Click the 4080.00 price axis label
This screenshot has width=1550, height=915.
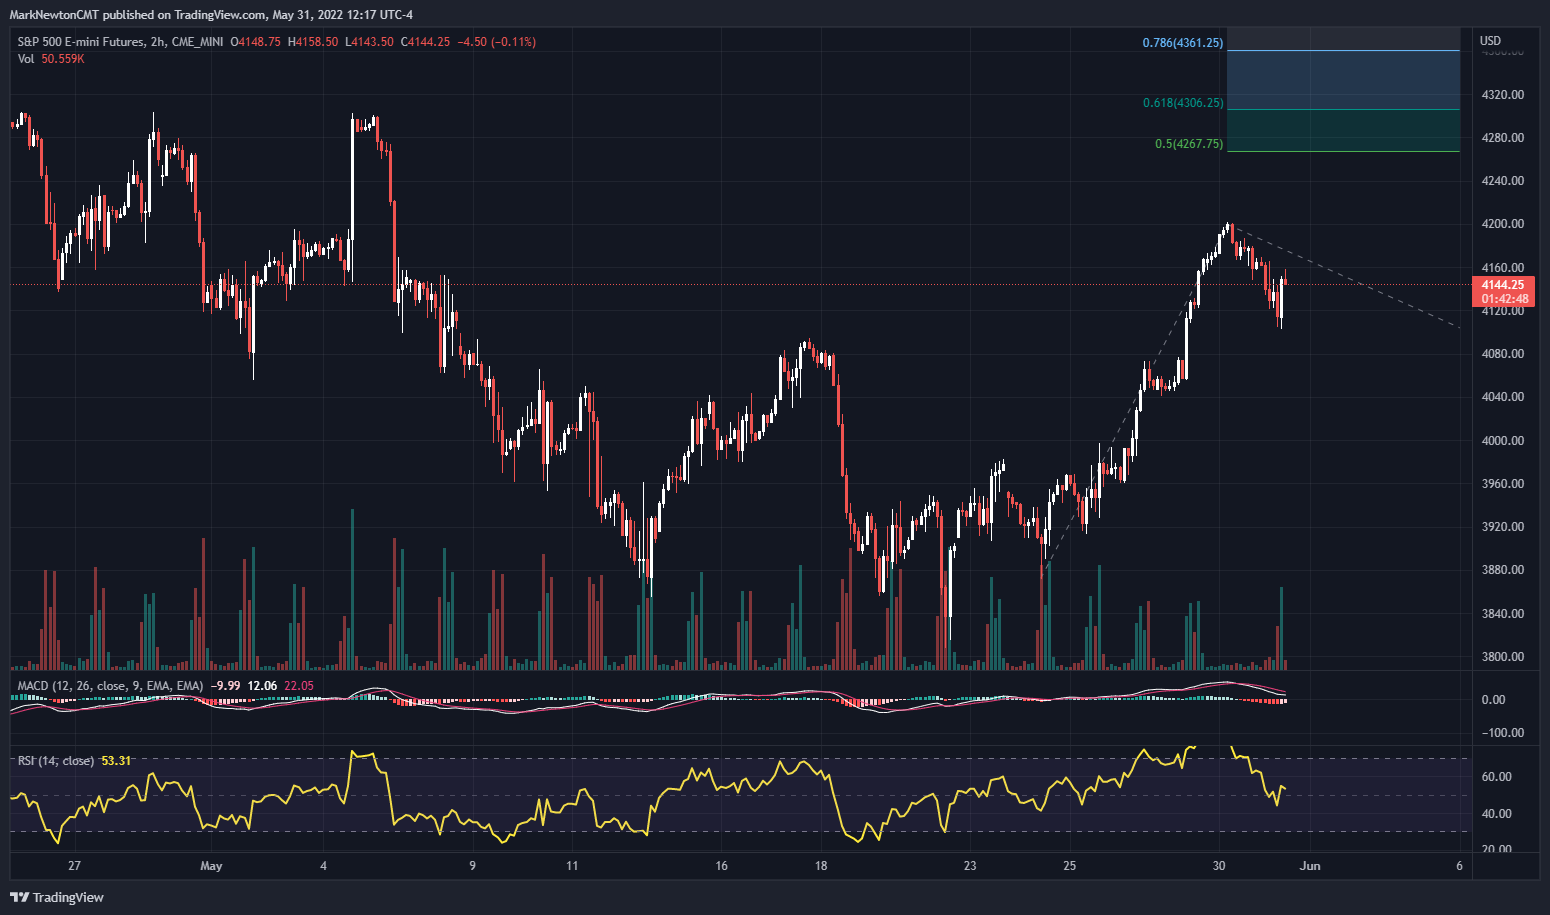coord(1504,354)
